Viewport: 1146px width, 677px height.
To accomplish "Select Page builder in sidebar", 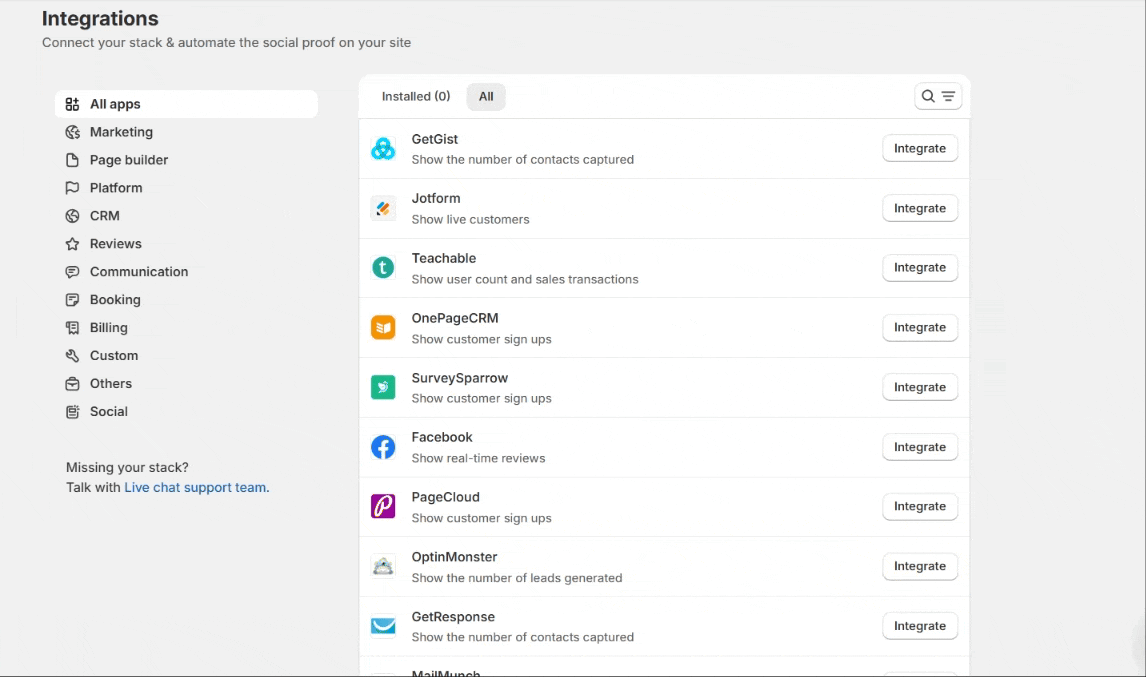I will pyautogui.click(x=129, y=160).
